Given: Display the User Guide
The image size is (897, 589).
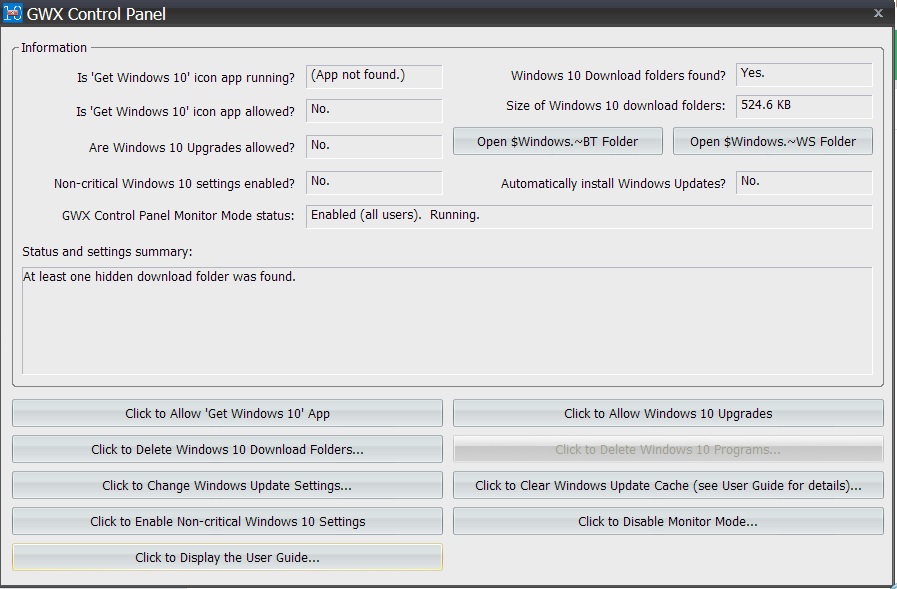Looking at the screenshot, I should [227, 557].
